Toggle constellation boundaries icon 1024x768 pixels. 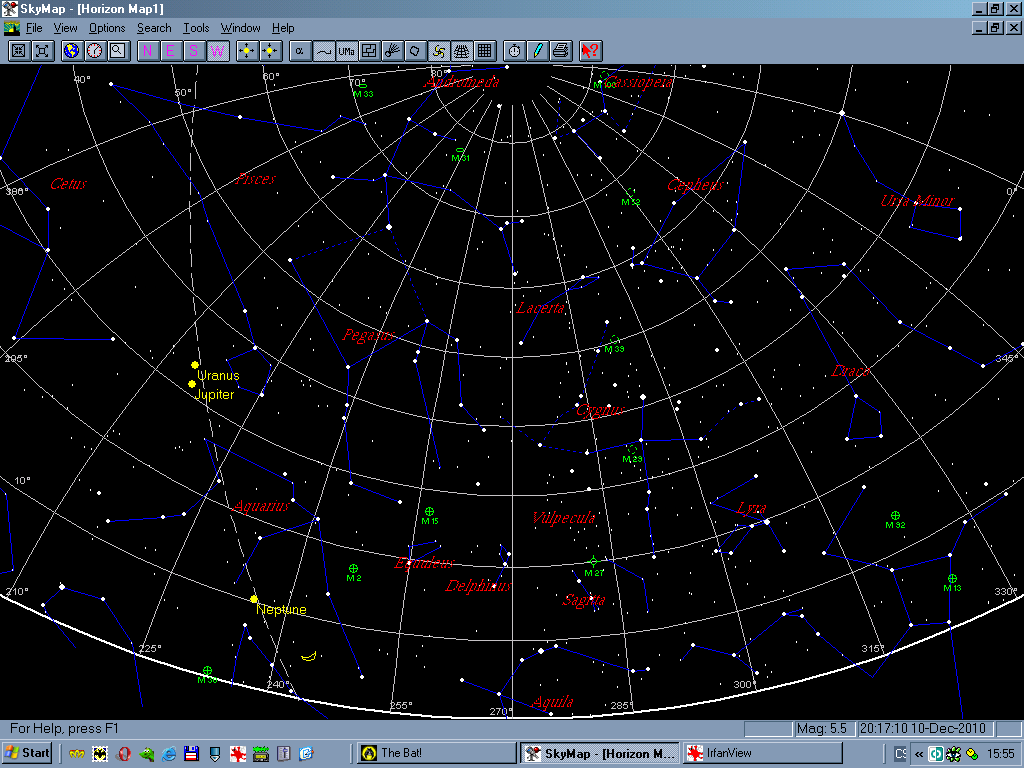[x=369, y=51]
